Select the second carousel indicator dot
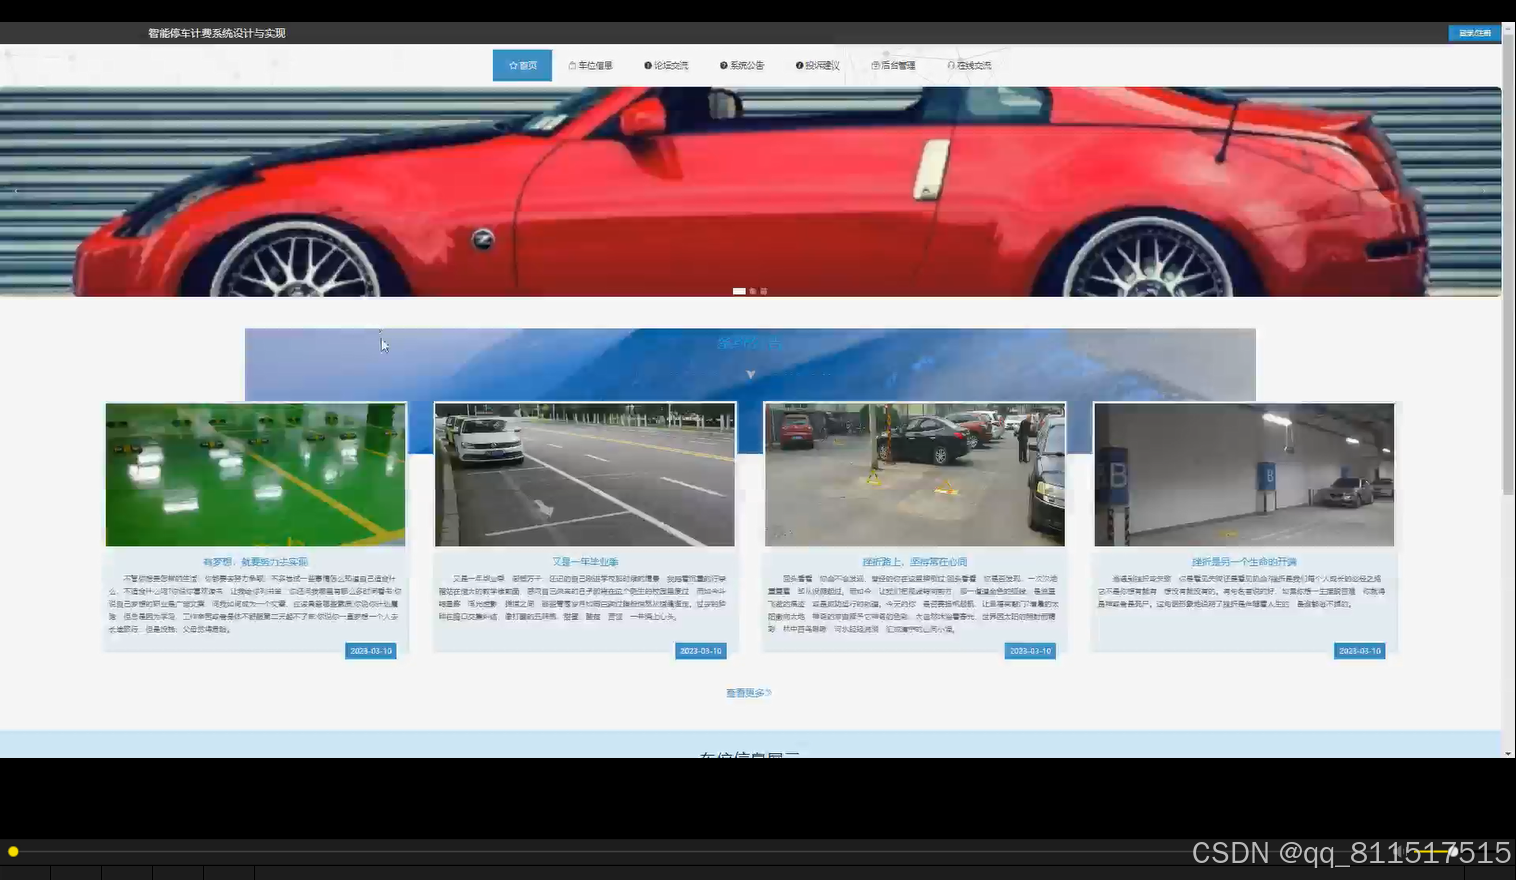1516x880 pixels. (753, 291)
